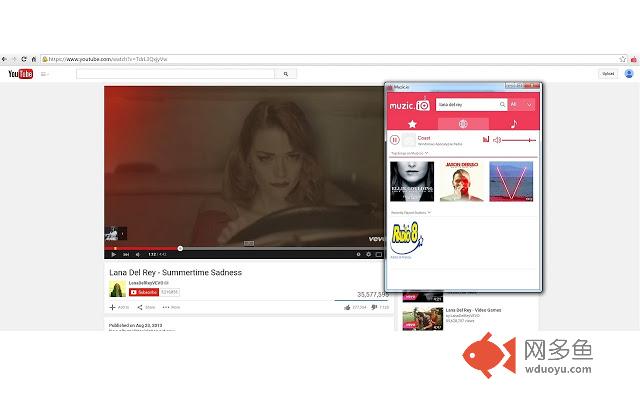Click the YouTube search magnifier button
This screenshot has height=400, width=640.
286,74
